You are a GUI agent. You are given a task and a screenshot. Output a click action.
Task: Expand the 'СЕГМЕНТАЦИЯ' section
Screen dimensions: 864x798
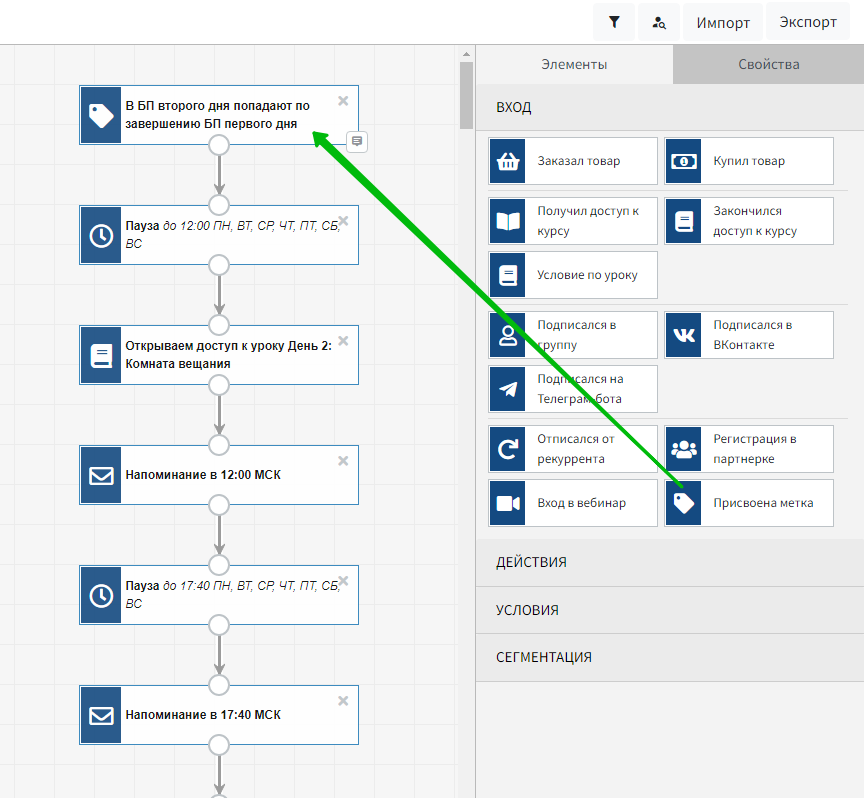point(669,657)
